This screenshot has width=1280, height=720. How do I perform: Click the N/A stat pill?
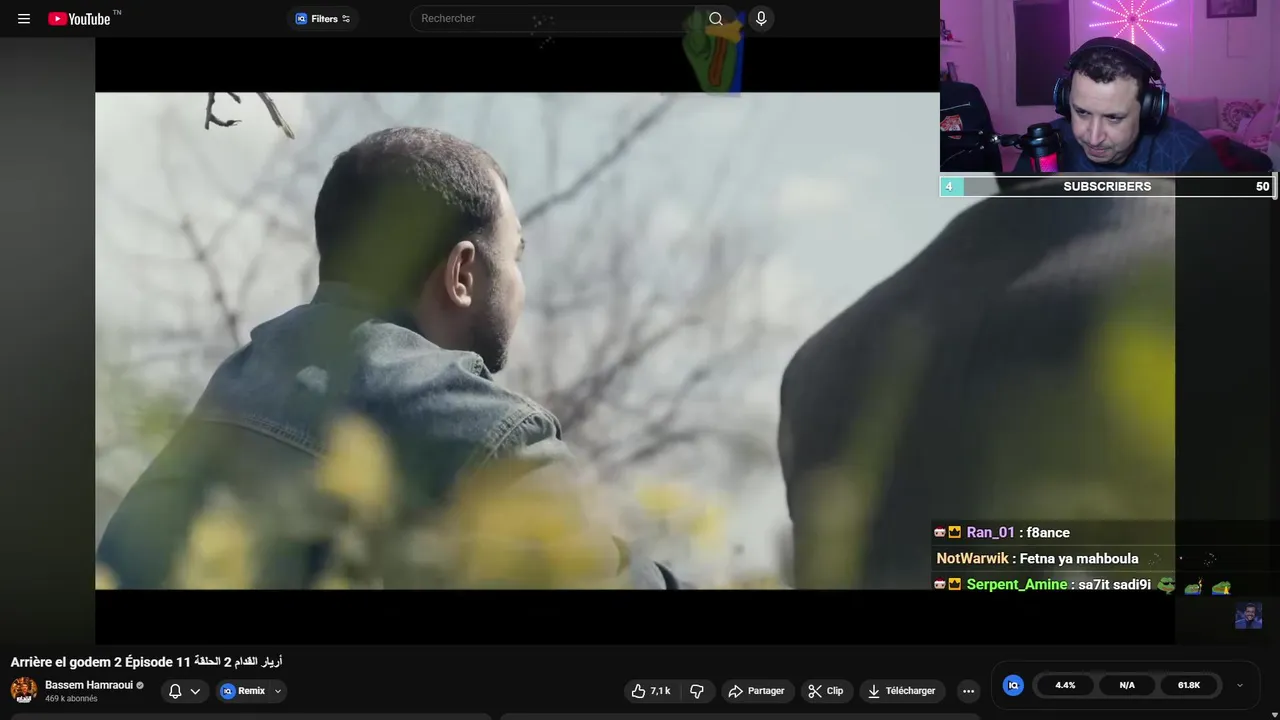pos(1127,685)
